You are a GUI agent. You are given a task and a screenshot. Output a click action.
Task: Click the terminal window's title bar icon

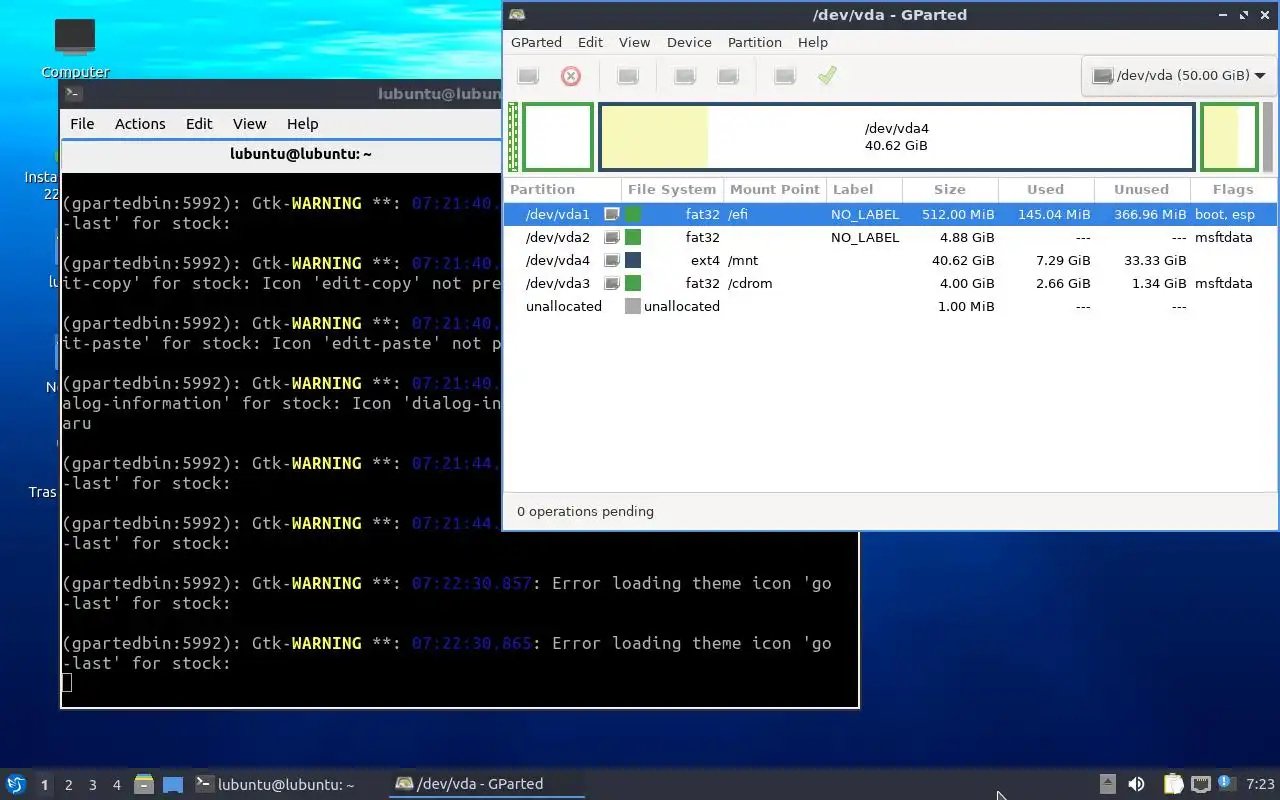coord(72,93)
